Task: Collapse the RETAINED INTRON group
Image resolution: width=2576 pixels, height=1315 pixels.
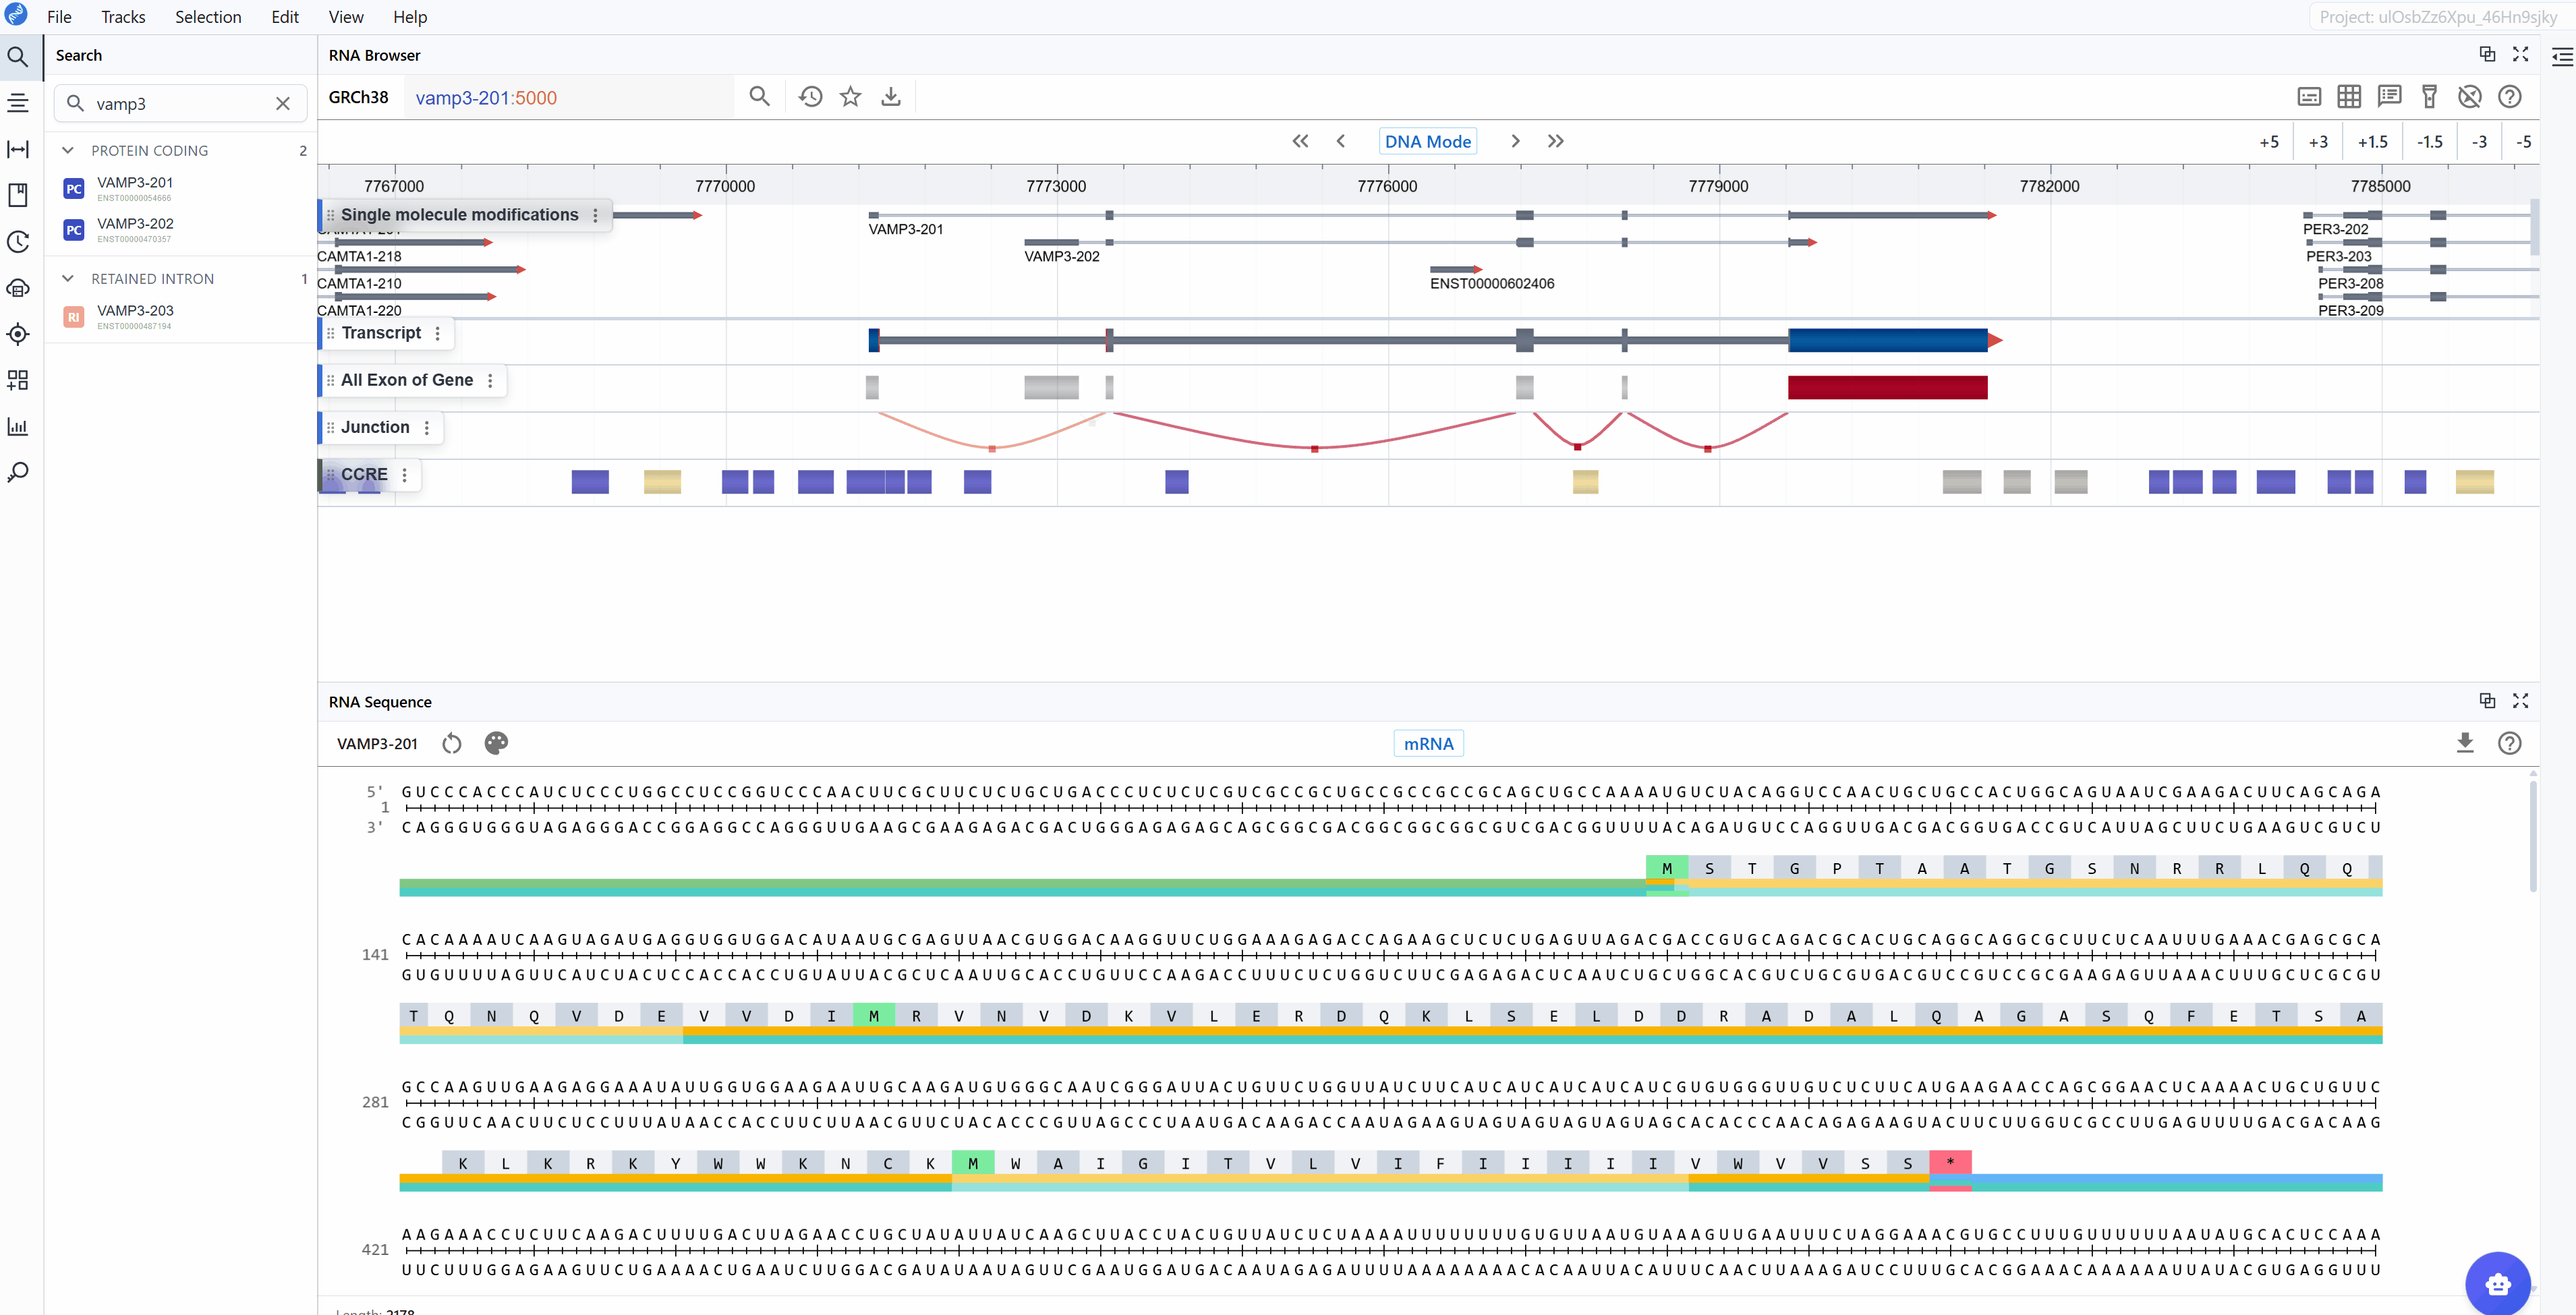Action: pos(68,278)
